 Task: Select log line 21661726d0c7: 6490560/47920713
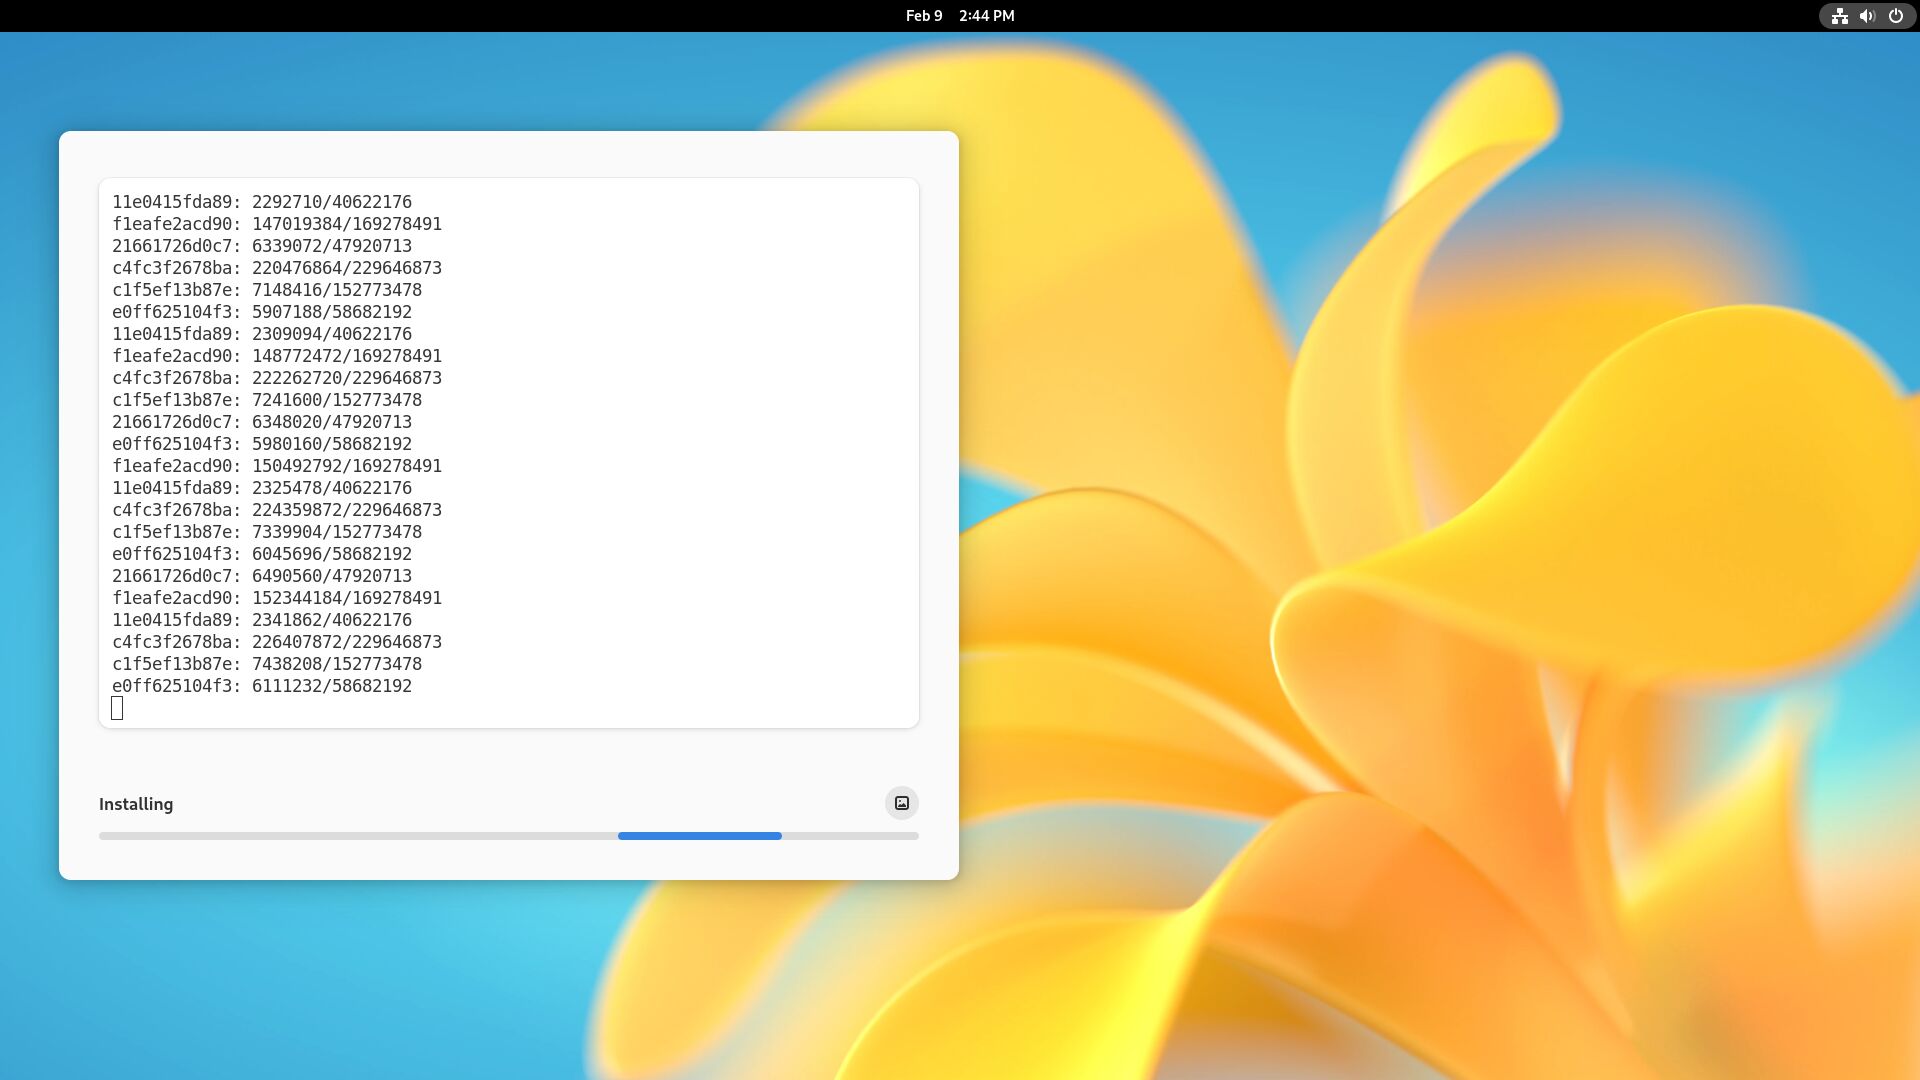(x=262, y=576)
